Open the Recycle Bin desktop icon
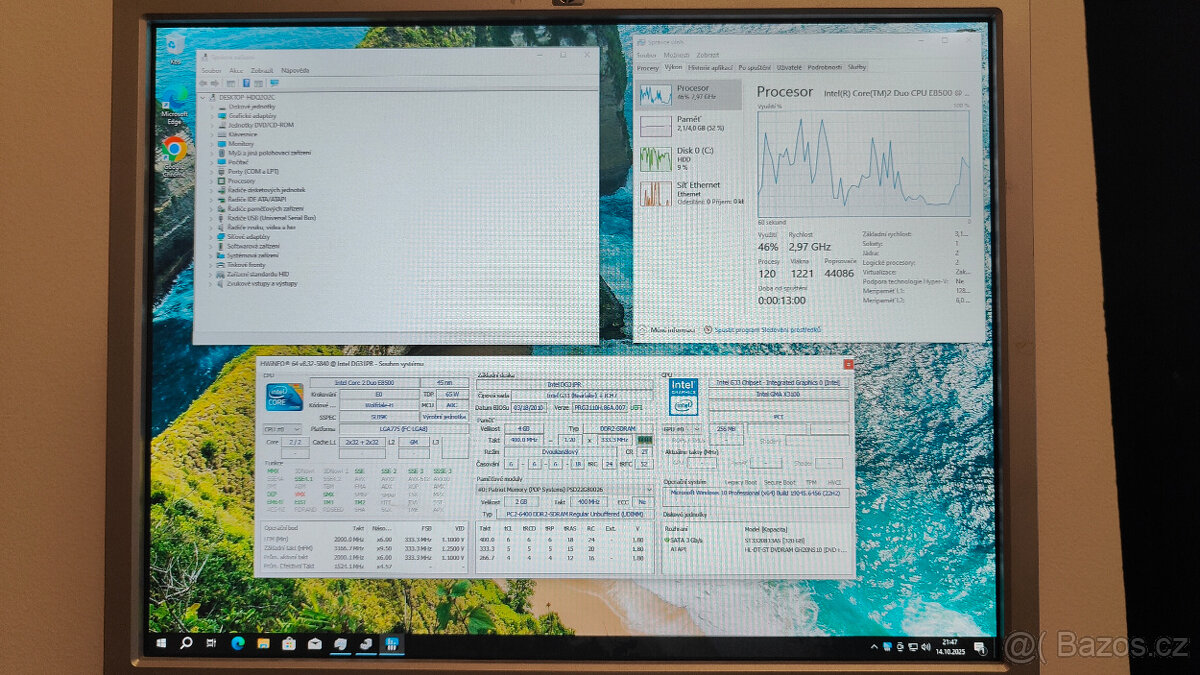 pos(176,43)
